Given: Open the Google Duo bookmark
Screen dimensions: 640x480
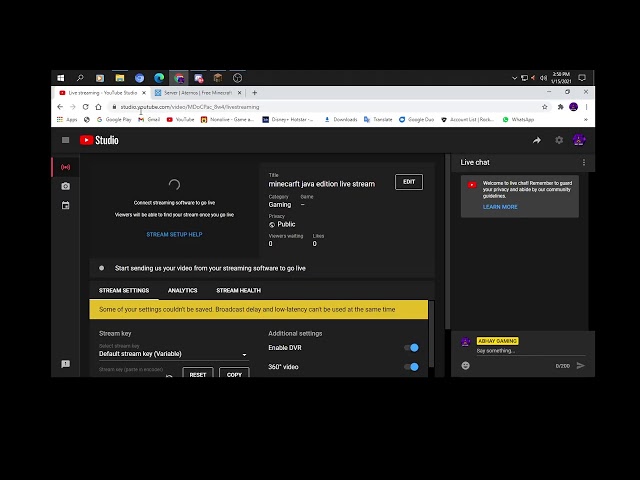Looking at the screenshot, I should point(416,120).
